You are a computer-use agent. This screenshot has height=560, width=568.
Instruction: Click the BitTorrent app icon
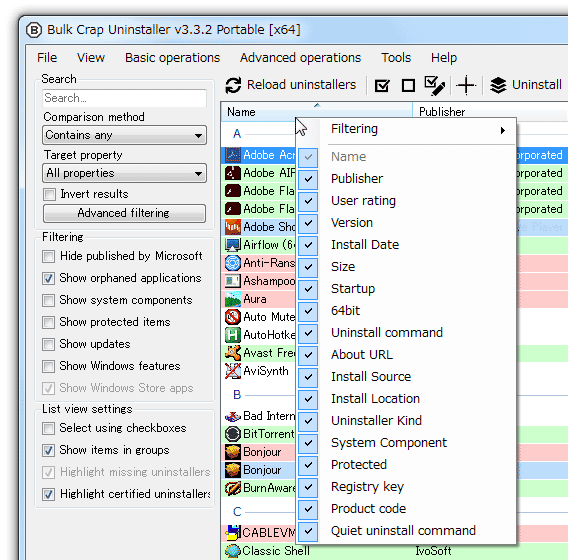(233, 434)
